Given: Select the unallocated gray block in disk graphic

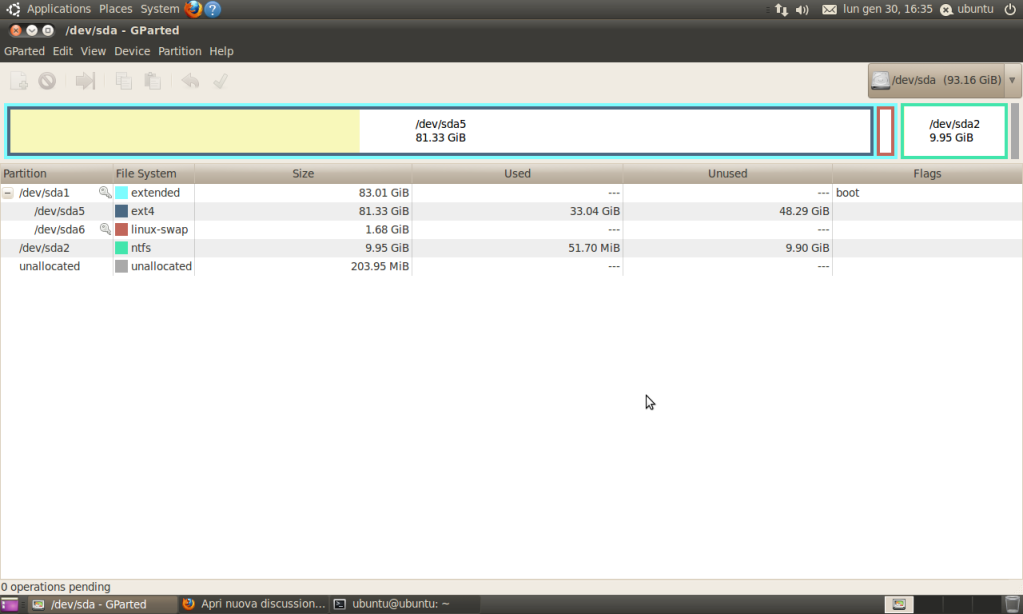Looking at the screenshot, I should click(1015, 131).
